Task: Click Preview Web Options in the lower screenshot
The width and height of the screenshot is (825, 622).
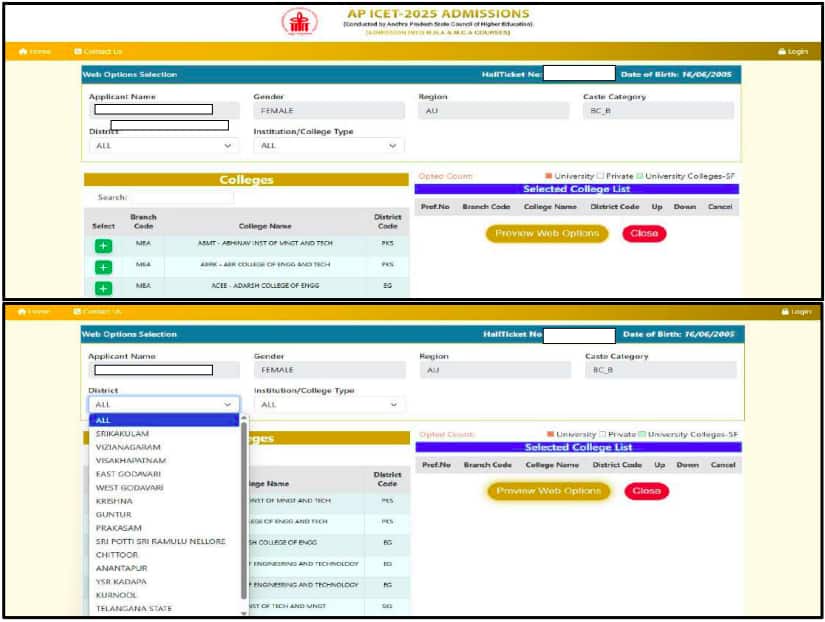Action: click(x=549, y=491)
